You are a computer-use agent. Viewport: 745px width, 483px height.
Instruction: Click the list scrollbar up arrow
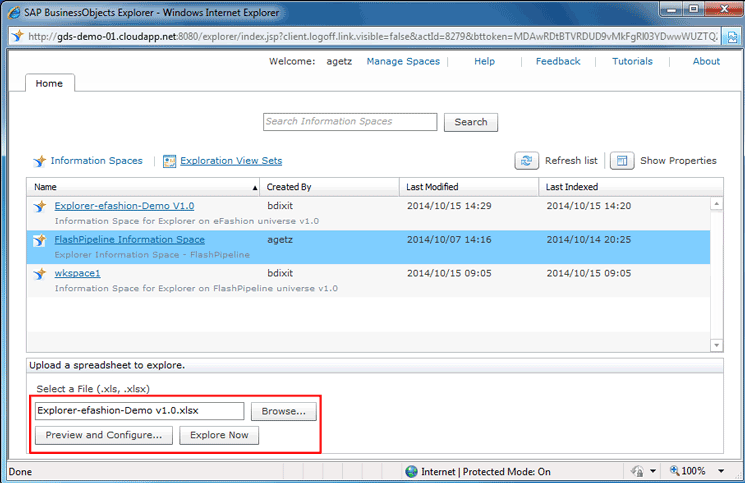pos(716,204)
